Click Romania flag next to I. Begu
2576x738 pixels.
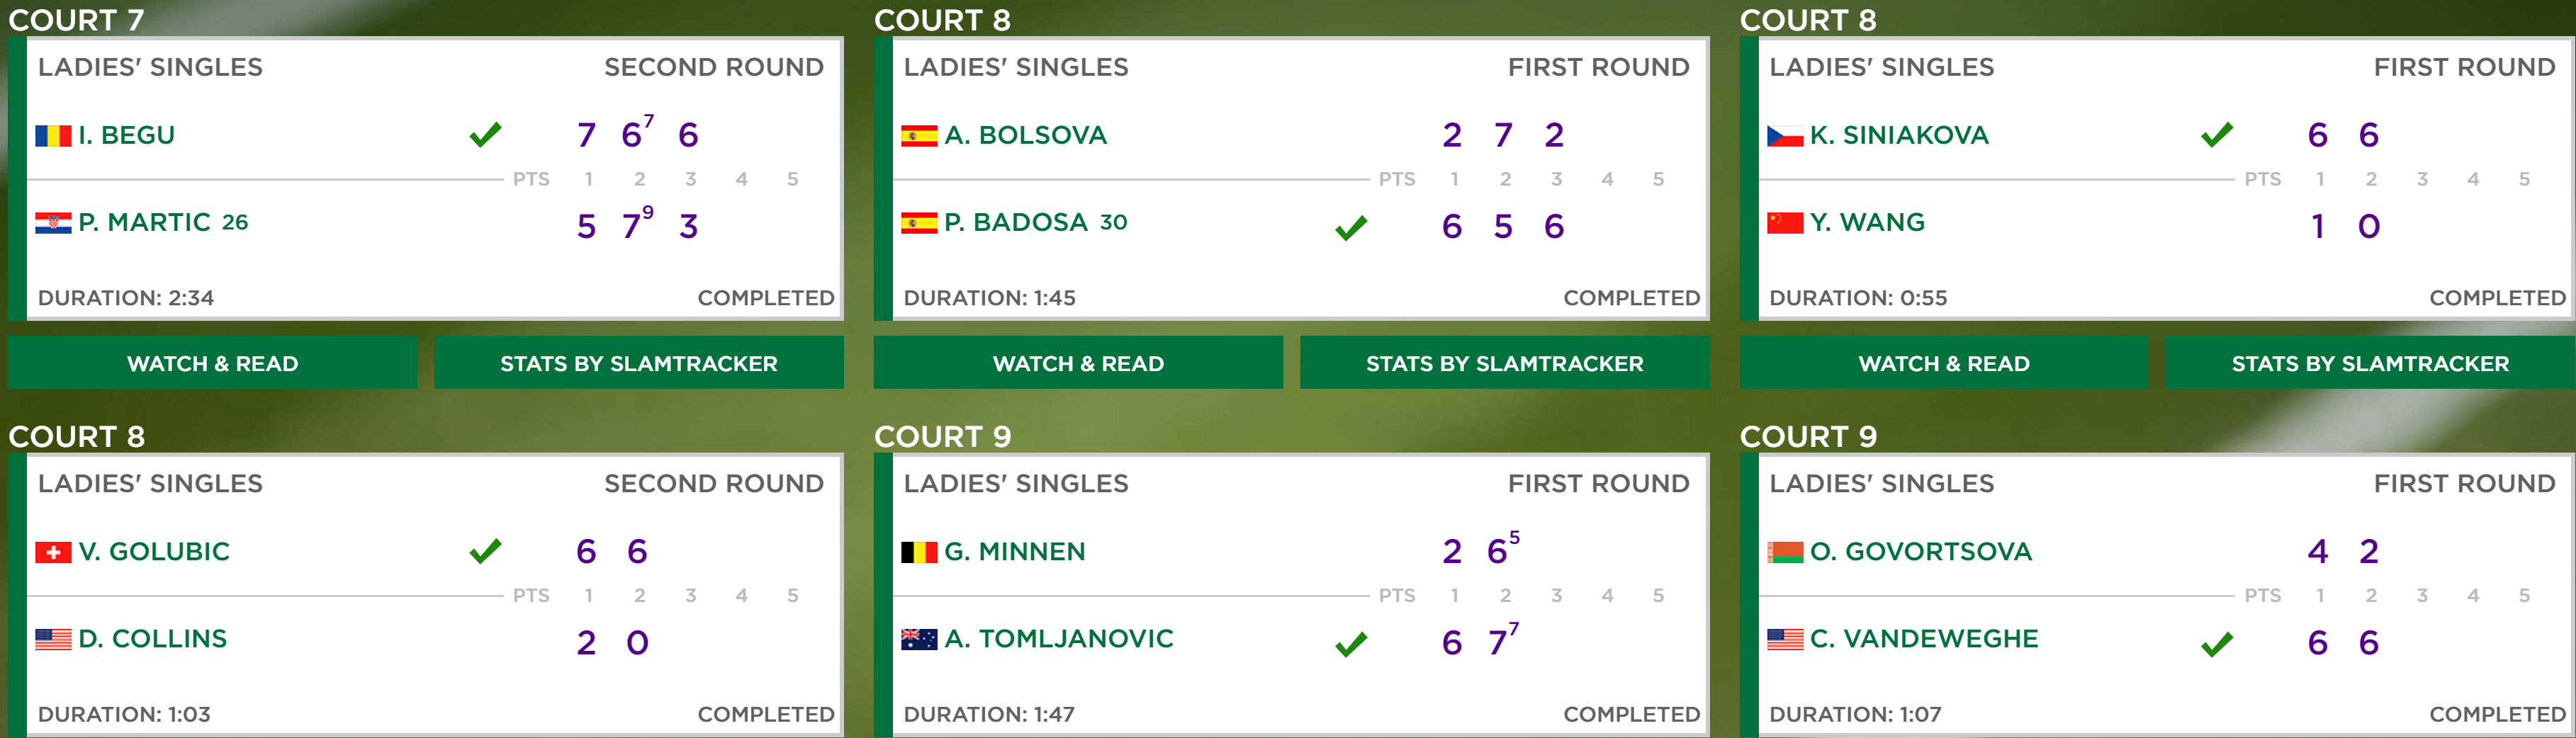click(x=53, y=136)
